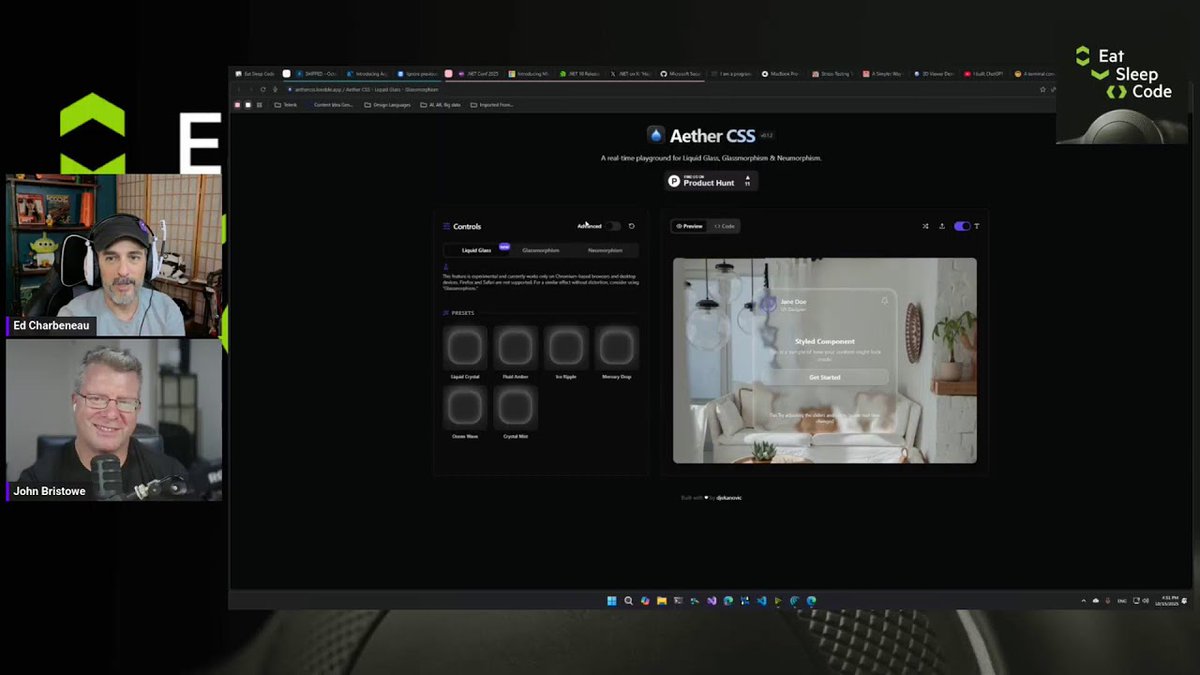Open the Design Languages bookmarks folder
The width and height of the screenshot is (1200, 675).
(387, 104)
